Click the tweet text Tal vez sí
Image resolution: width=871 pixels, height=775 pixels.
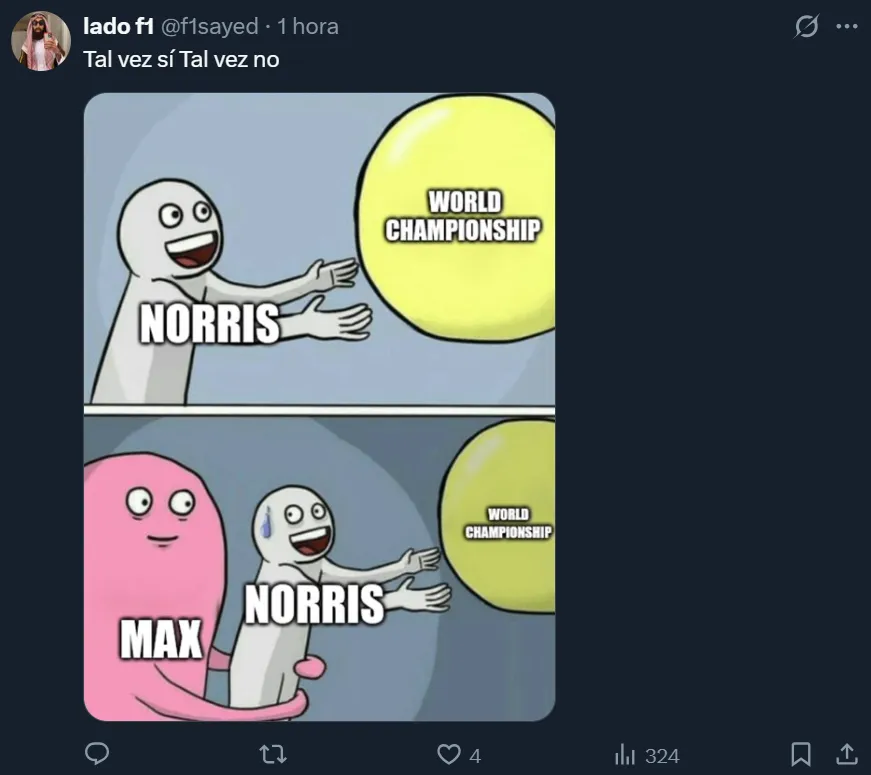tap(129, 59)
